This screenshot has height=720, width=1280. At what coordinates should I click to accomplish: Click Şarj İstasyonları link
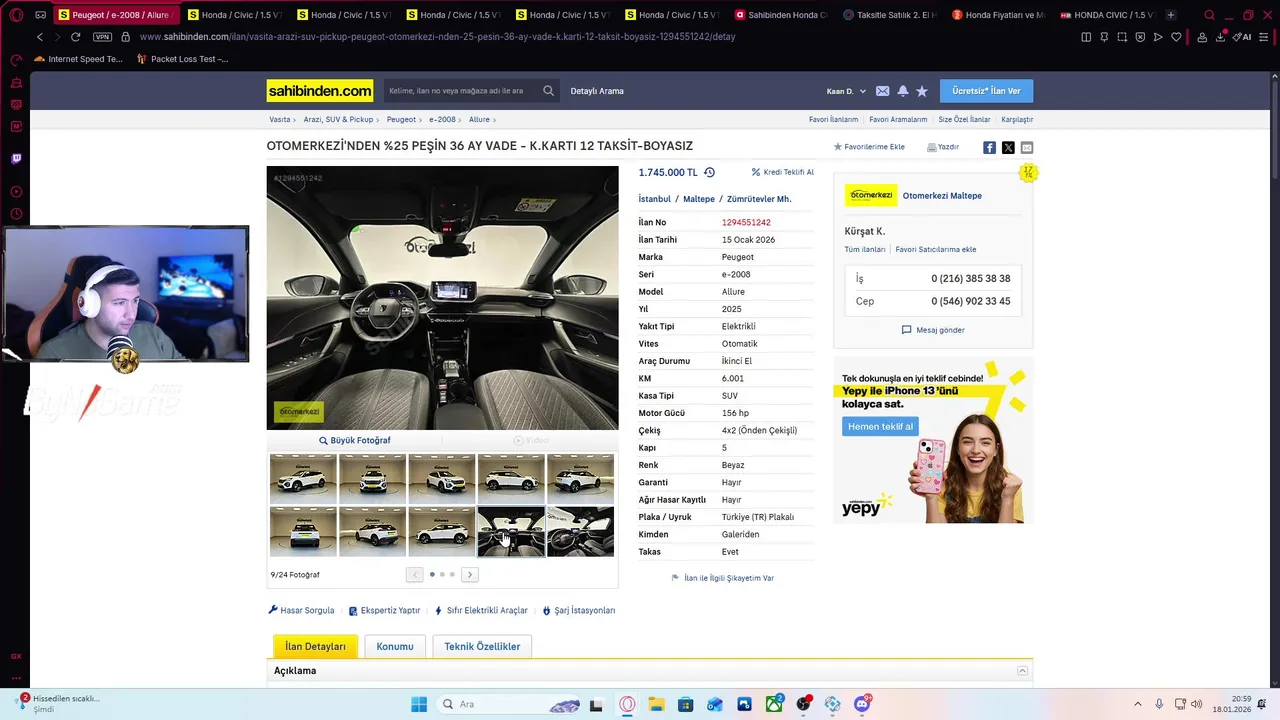coord(579,610)
